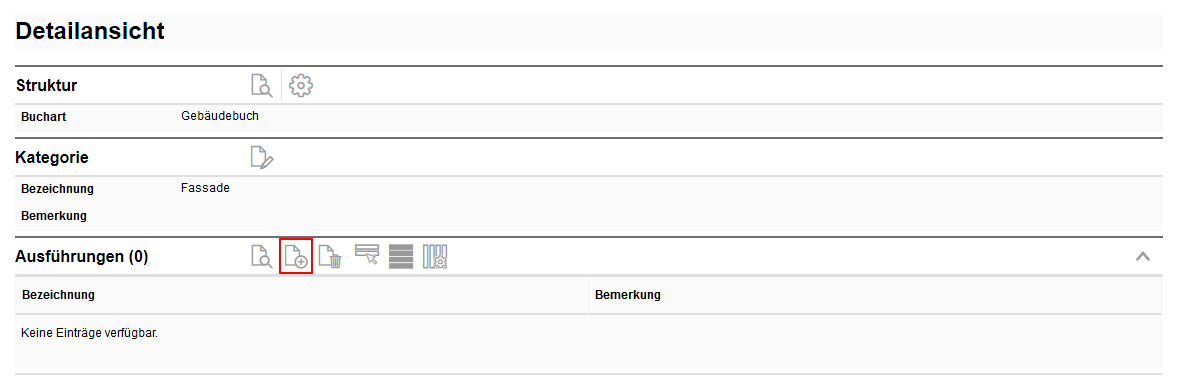Screen dimensions: 1180x379
Task: Click the Struktur section heading
Action: point(46,86)
